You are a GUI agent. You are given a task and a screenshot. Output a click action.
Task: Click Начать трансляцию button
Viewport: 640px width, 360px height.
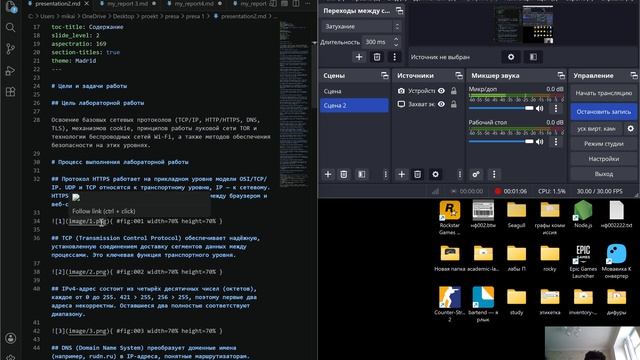tap(604, 93)
